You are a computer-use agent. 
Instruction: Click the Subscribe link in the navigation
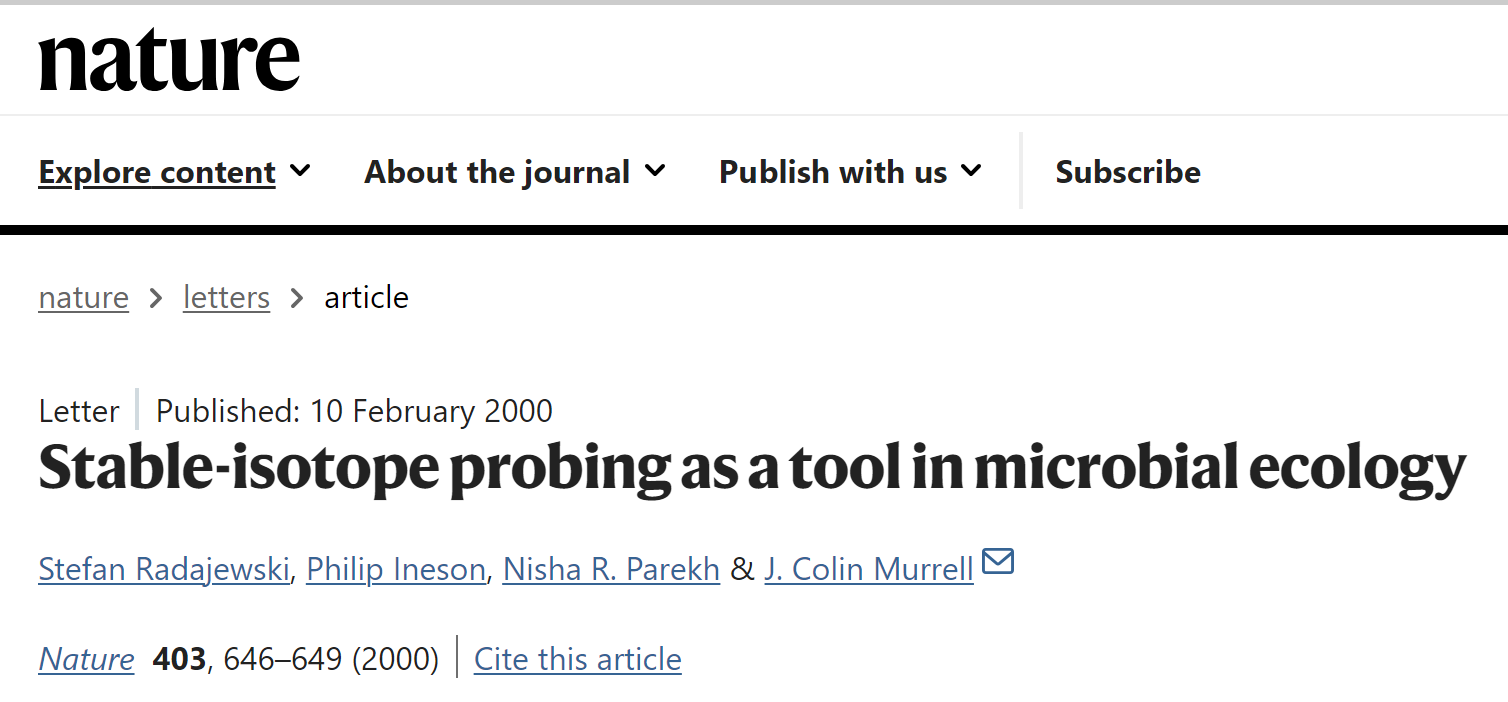pos(1128,172)
